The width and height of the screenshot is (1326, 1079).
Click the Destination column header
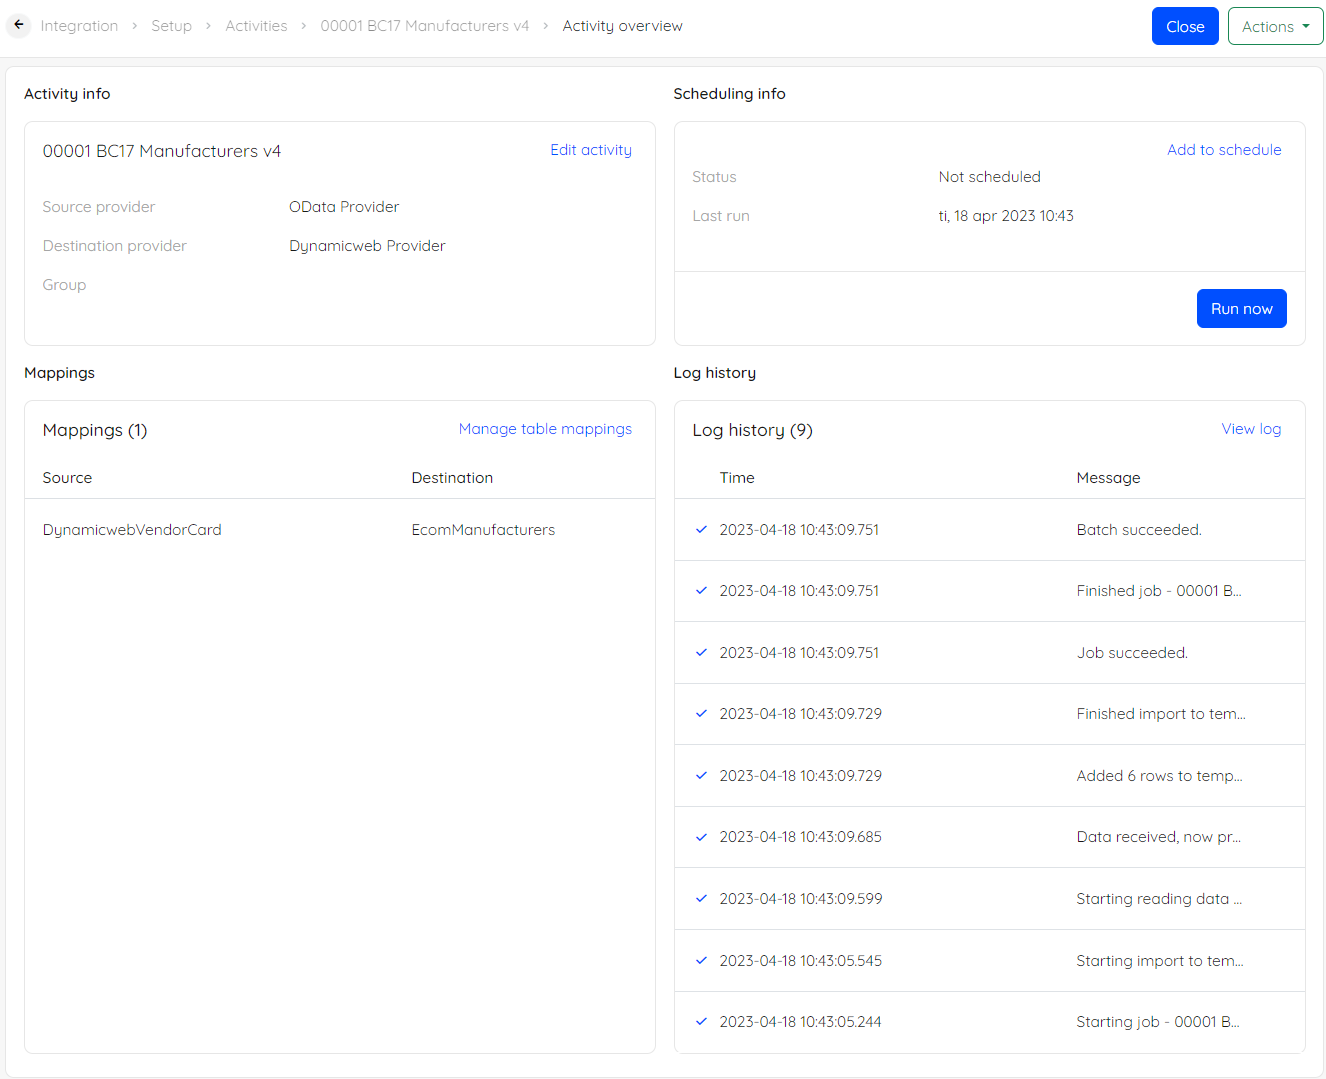click(x=452, y=478)
